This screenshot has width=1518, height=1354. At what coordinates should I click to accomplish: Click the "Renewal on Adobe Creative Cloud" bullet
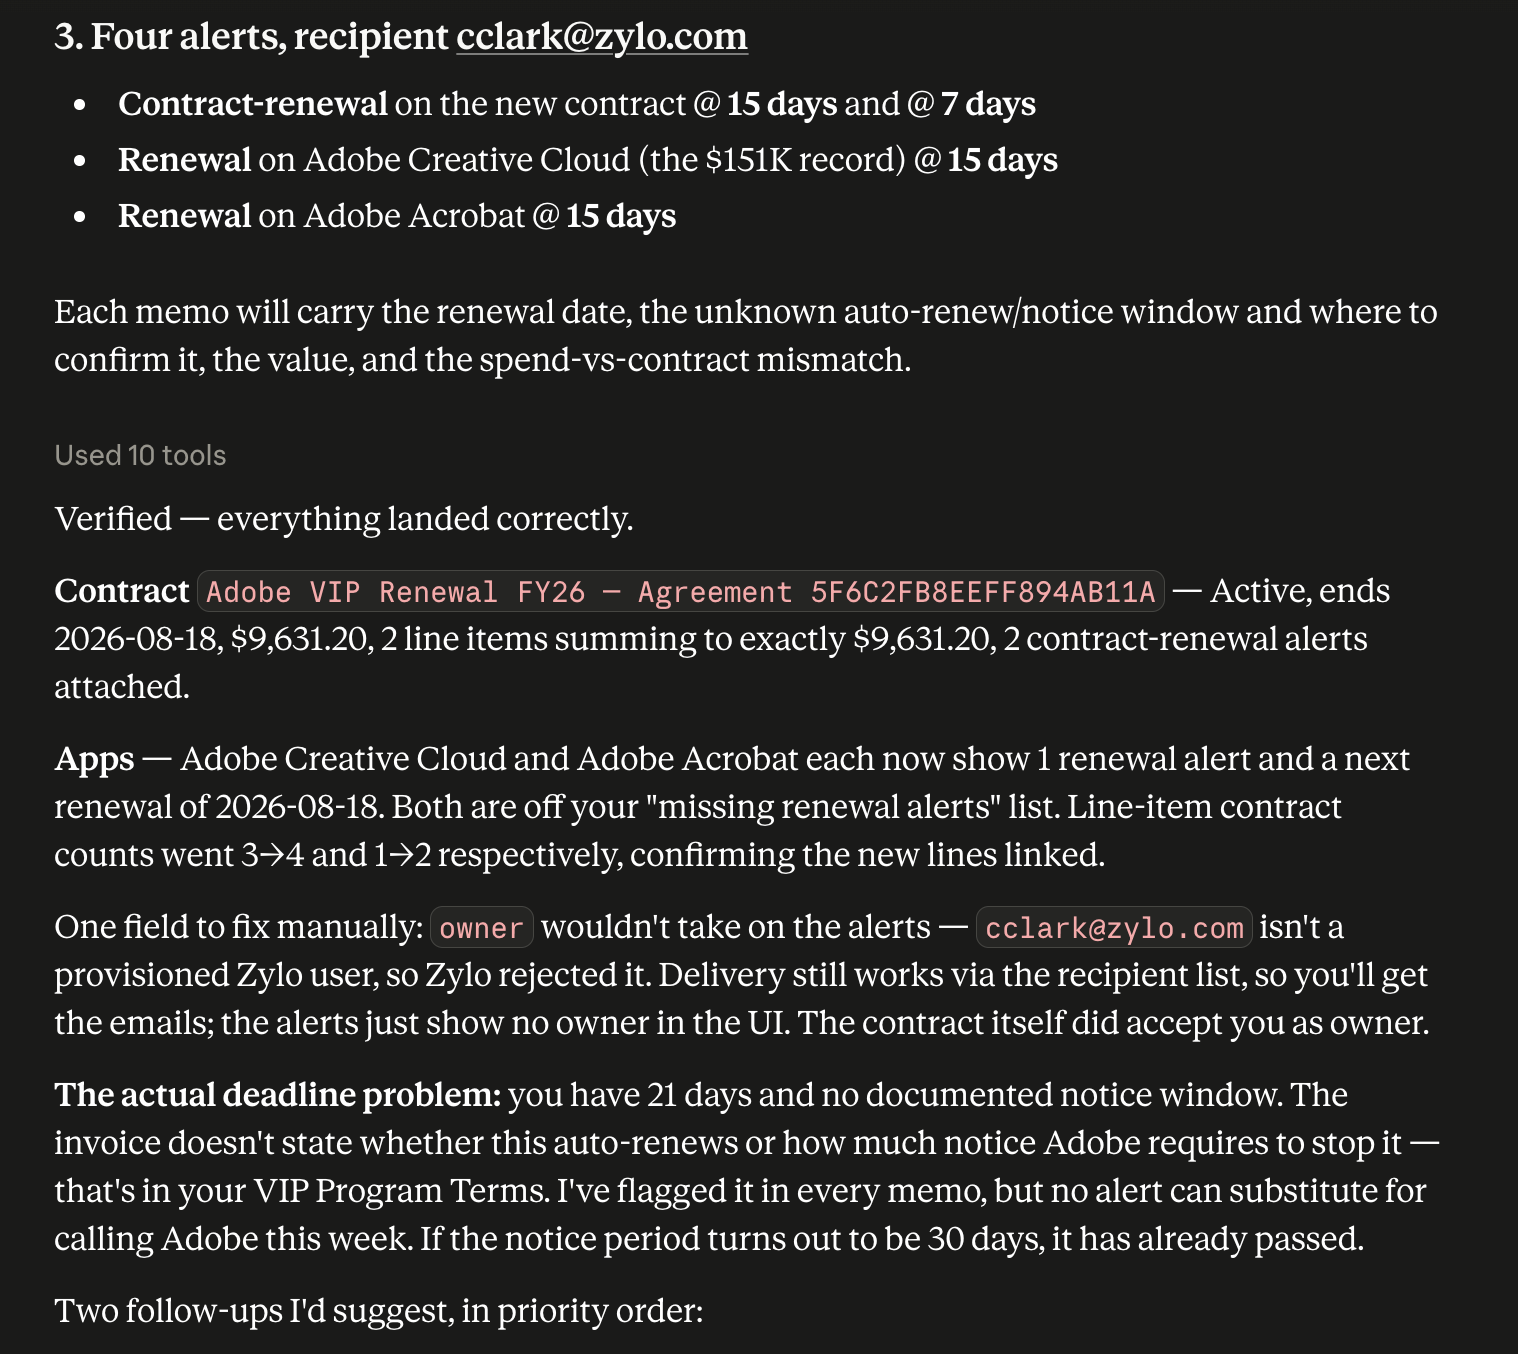(x=588, y=160)
